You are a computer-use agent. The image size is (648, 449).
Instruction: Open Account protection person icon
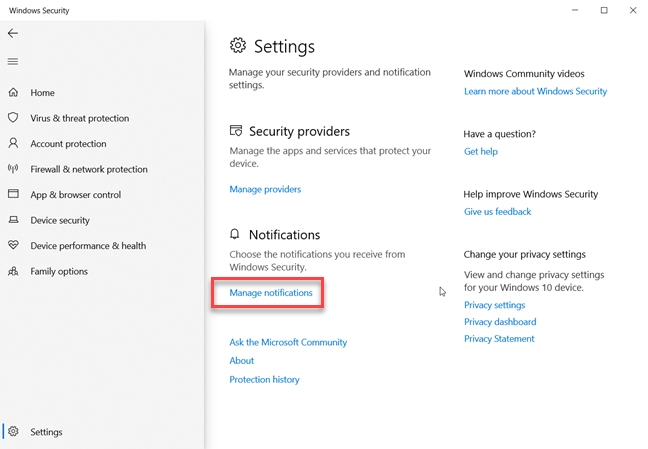[13, 144]
